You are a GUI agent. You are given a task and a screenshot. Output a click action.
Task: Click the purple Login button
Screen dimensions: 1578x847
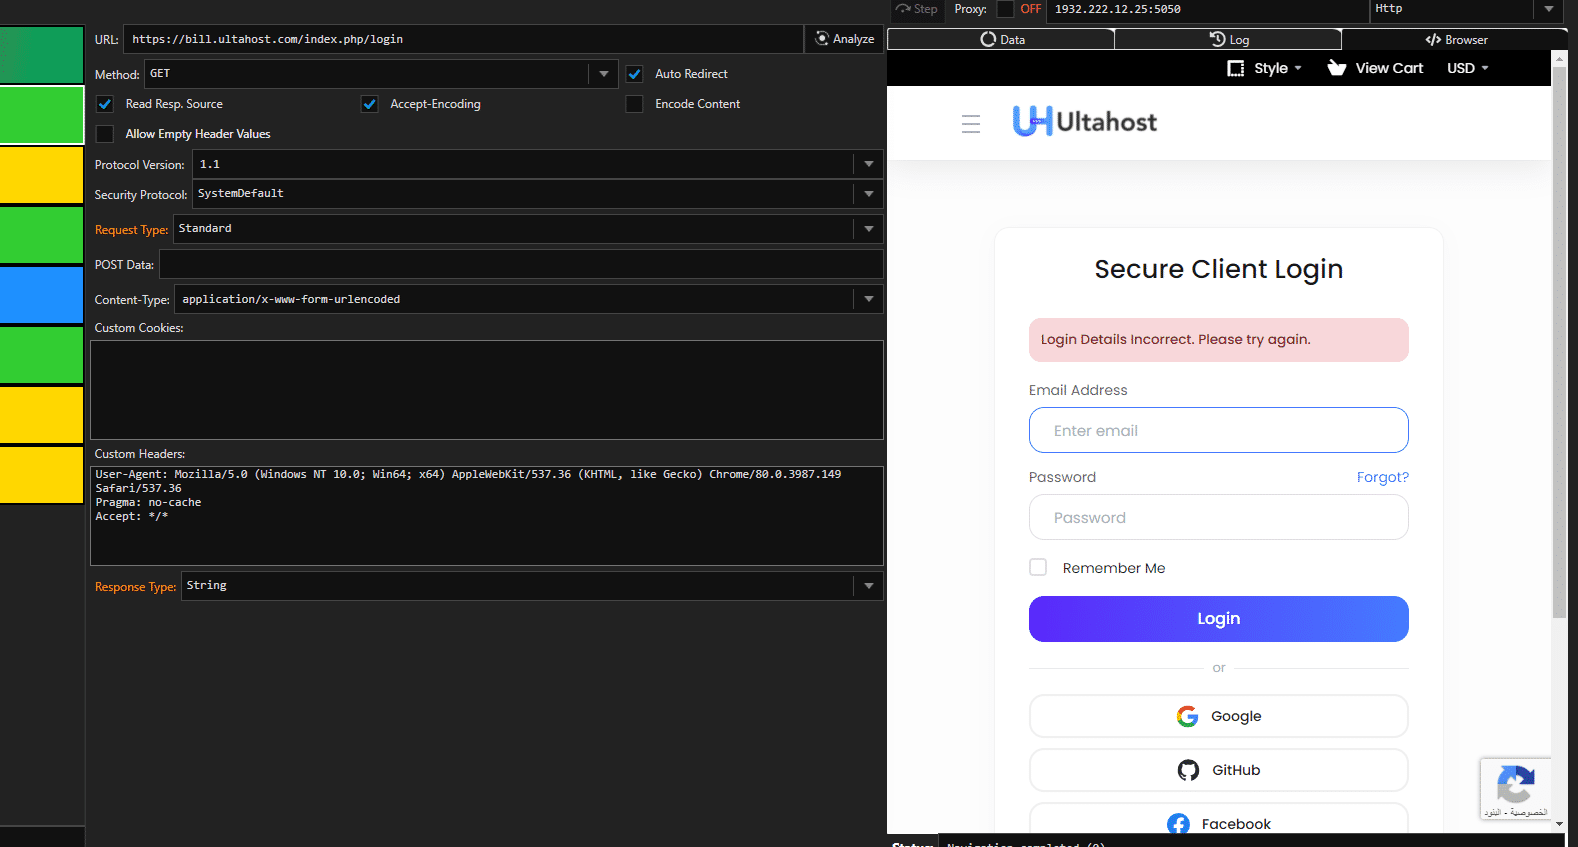pos(1218,619)
